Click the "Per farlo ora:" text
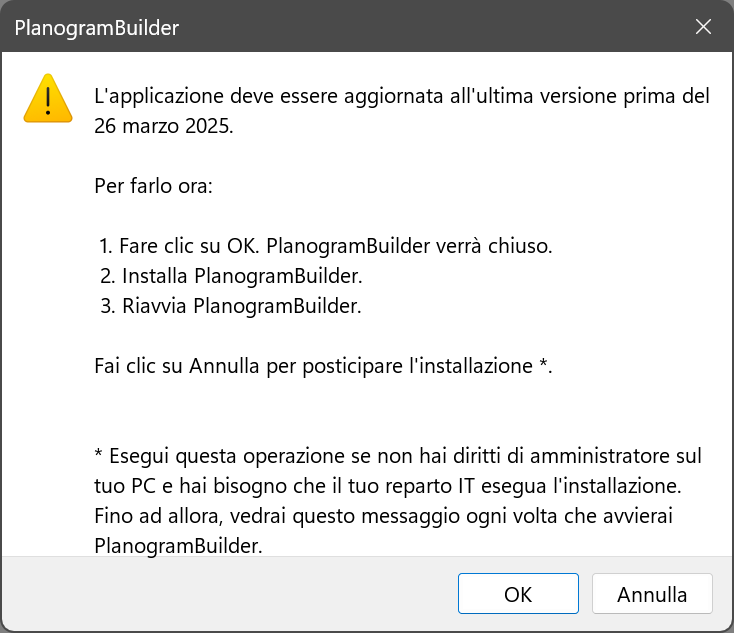 tap(153, 187)
